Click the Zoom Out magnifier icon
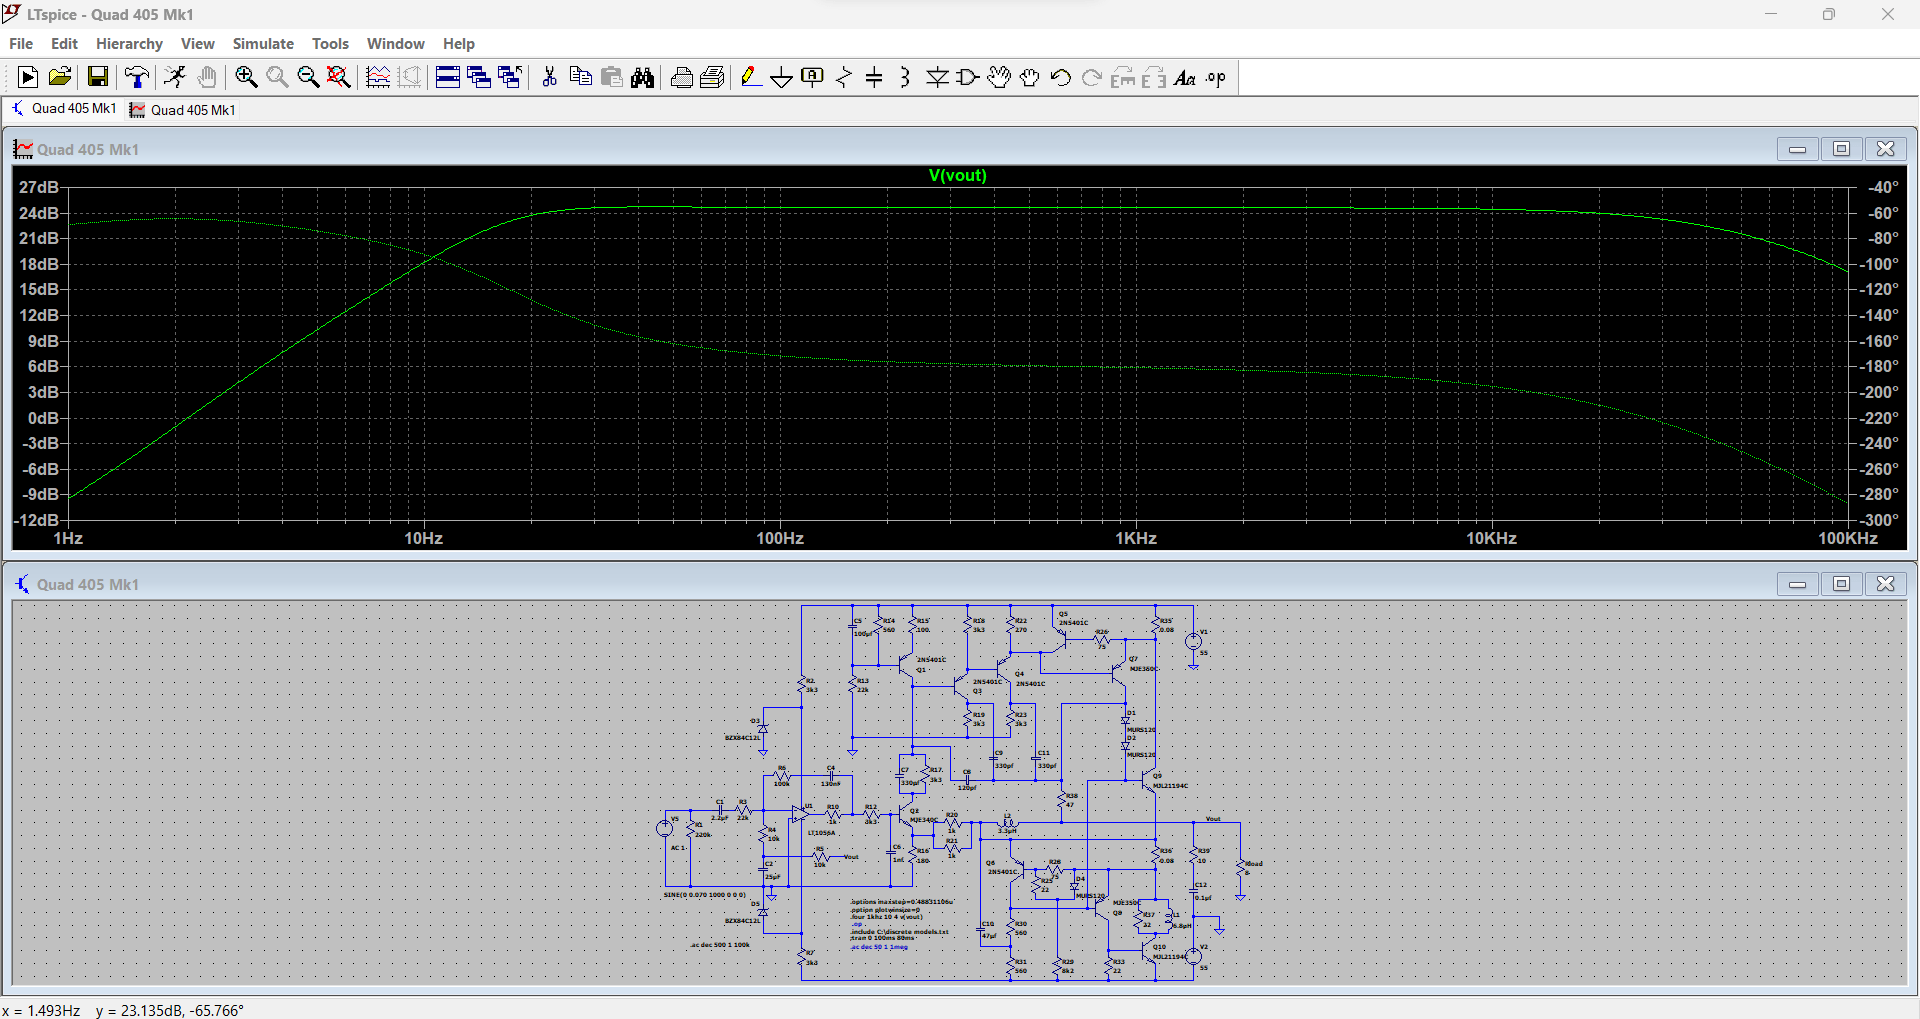 (308, 77)
